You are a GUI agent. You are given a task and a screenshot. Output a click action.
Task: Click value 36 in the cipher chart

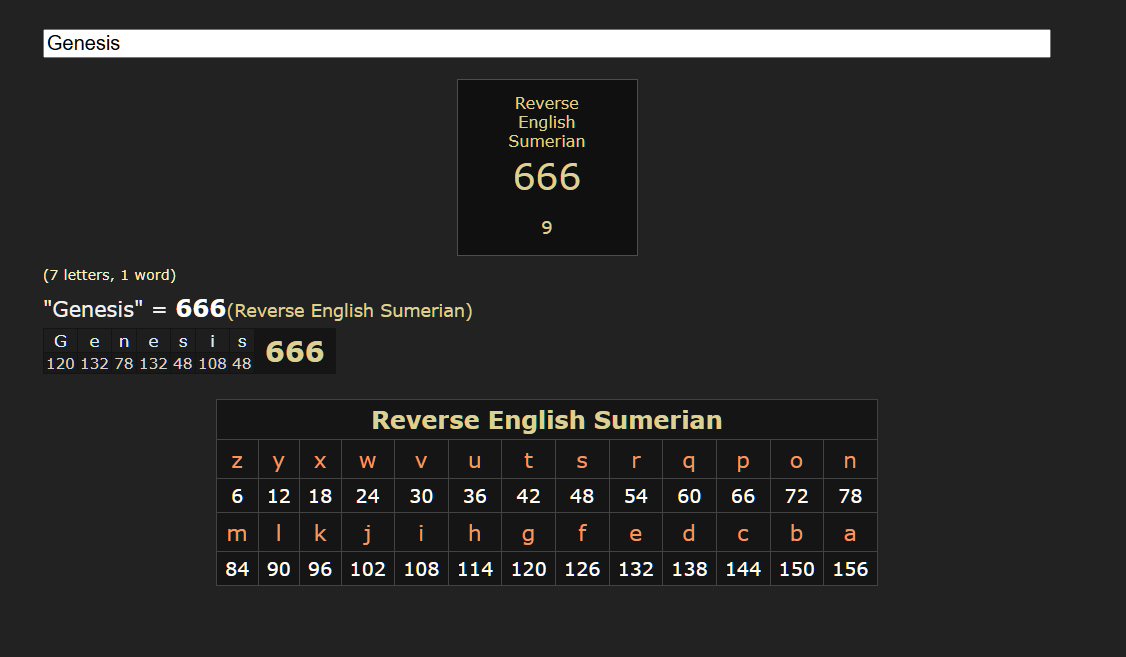pos(475,496)
